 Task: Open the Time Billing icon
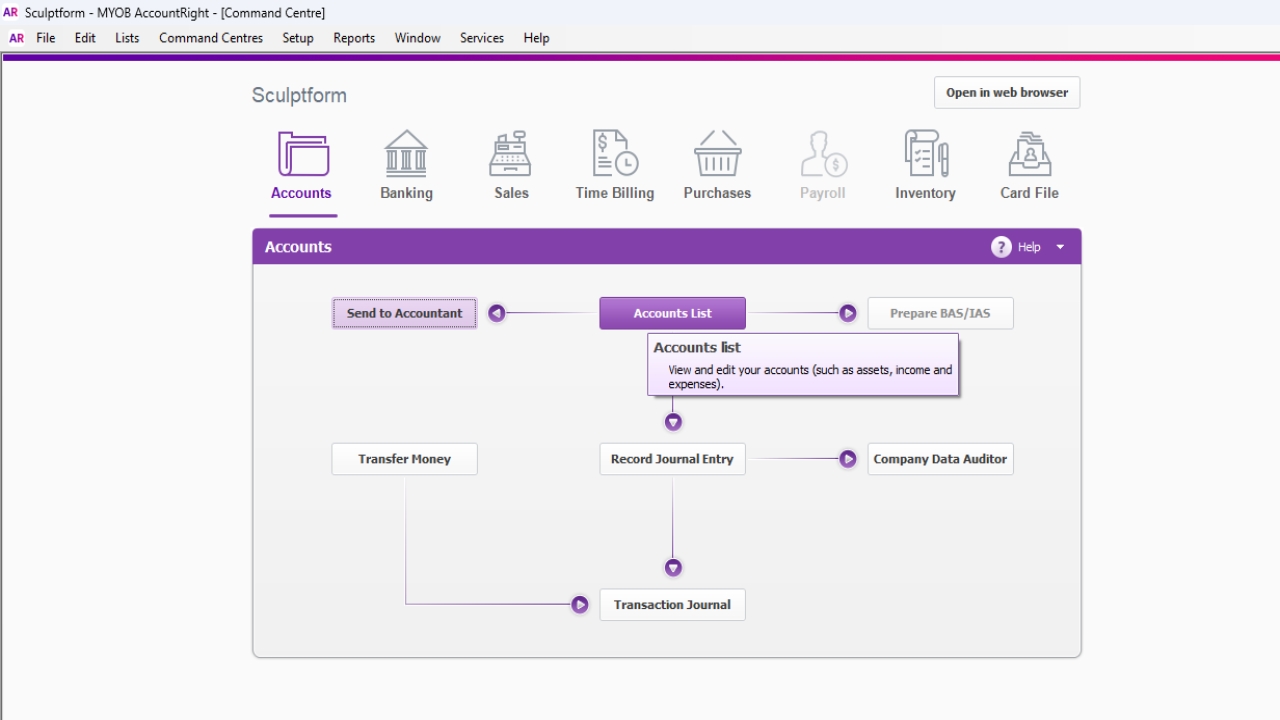(614, 155)
